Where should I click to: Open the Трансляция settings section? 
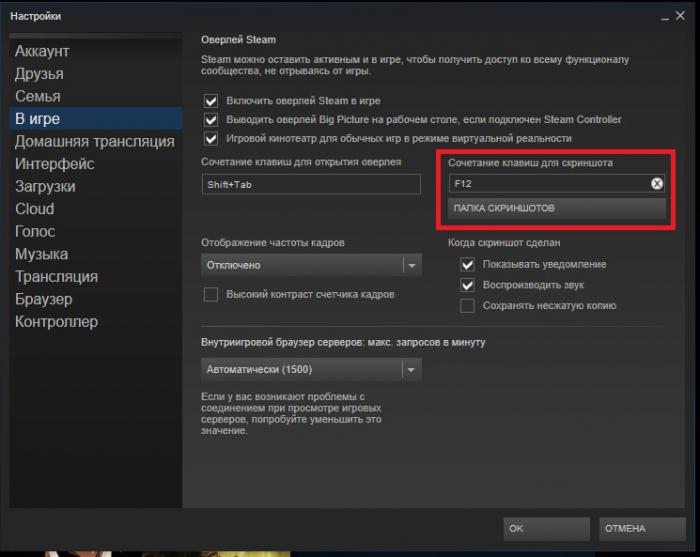(96, 276)
